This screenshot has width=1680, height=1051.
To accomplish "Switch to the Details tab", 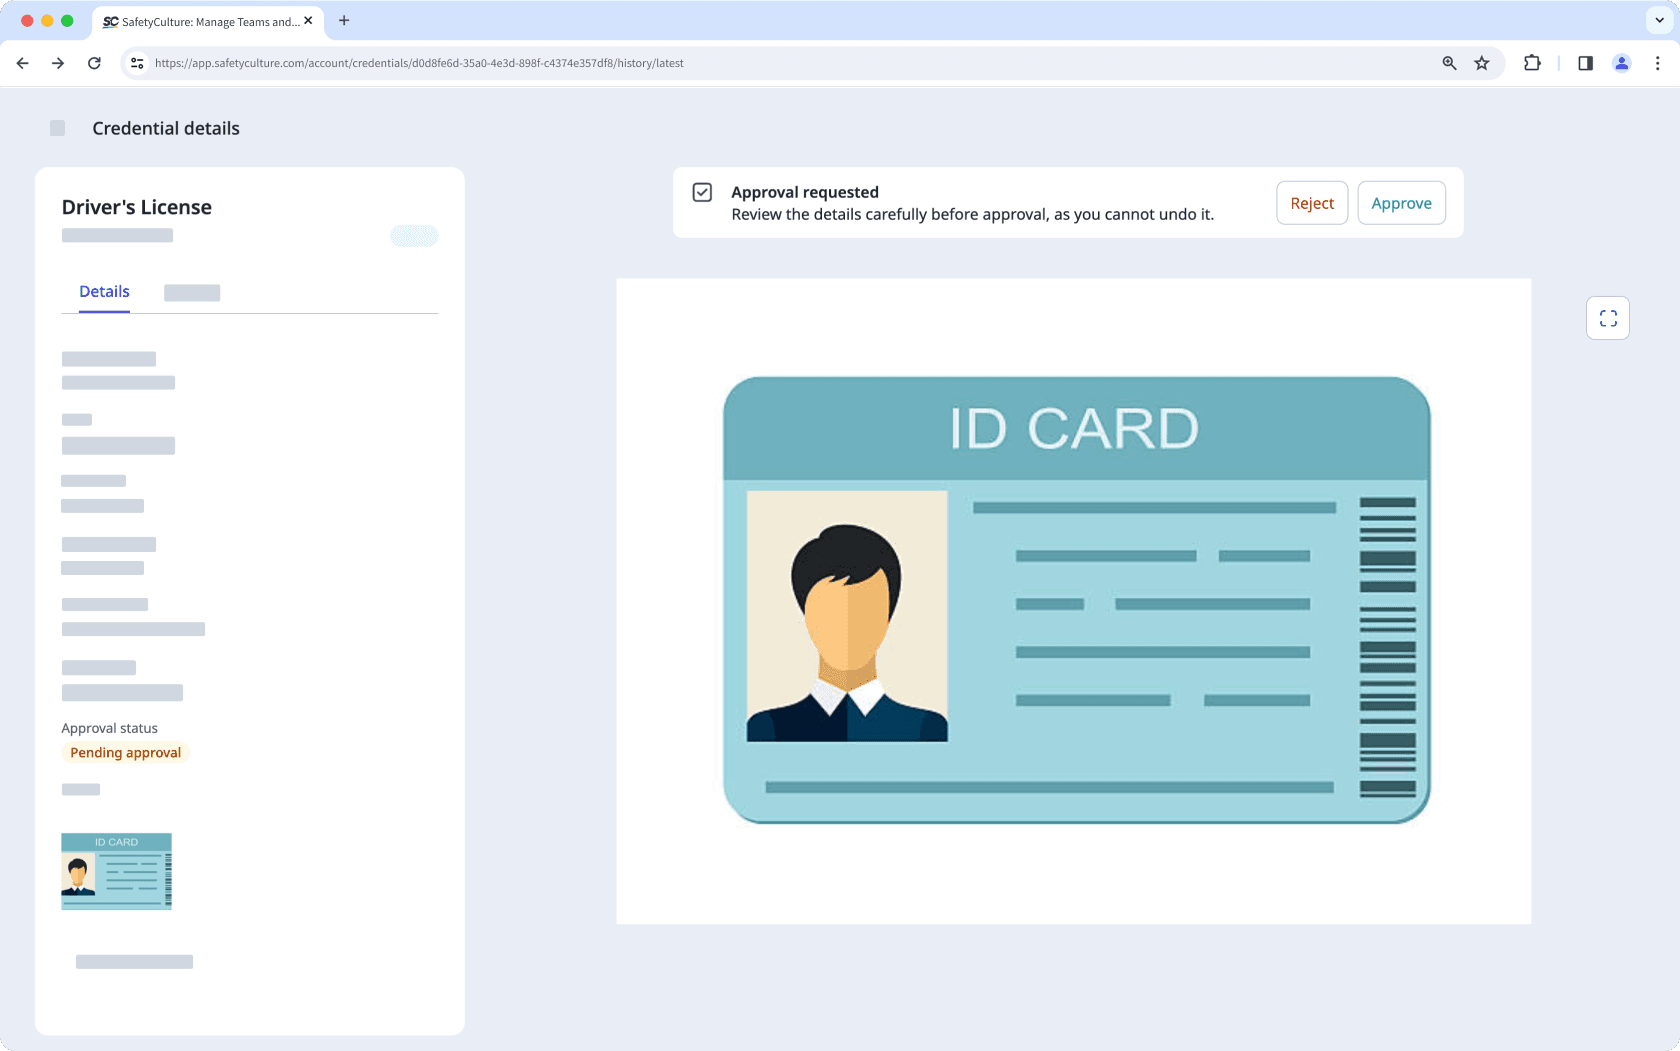I will [104, 291].
